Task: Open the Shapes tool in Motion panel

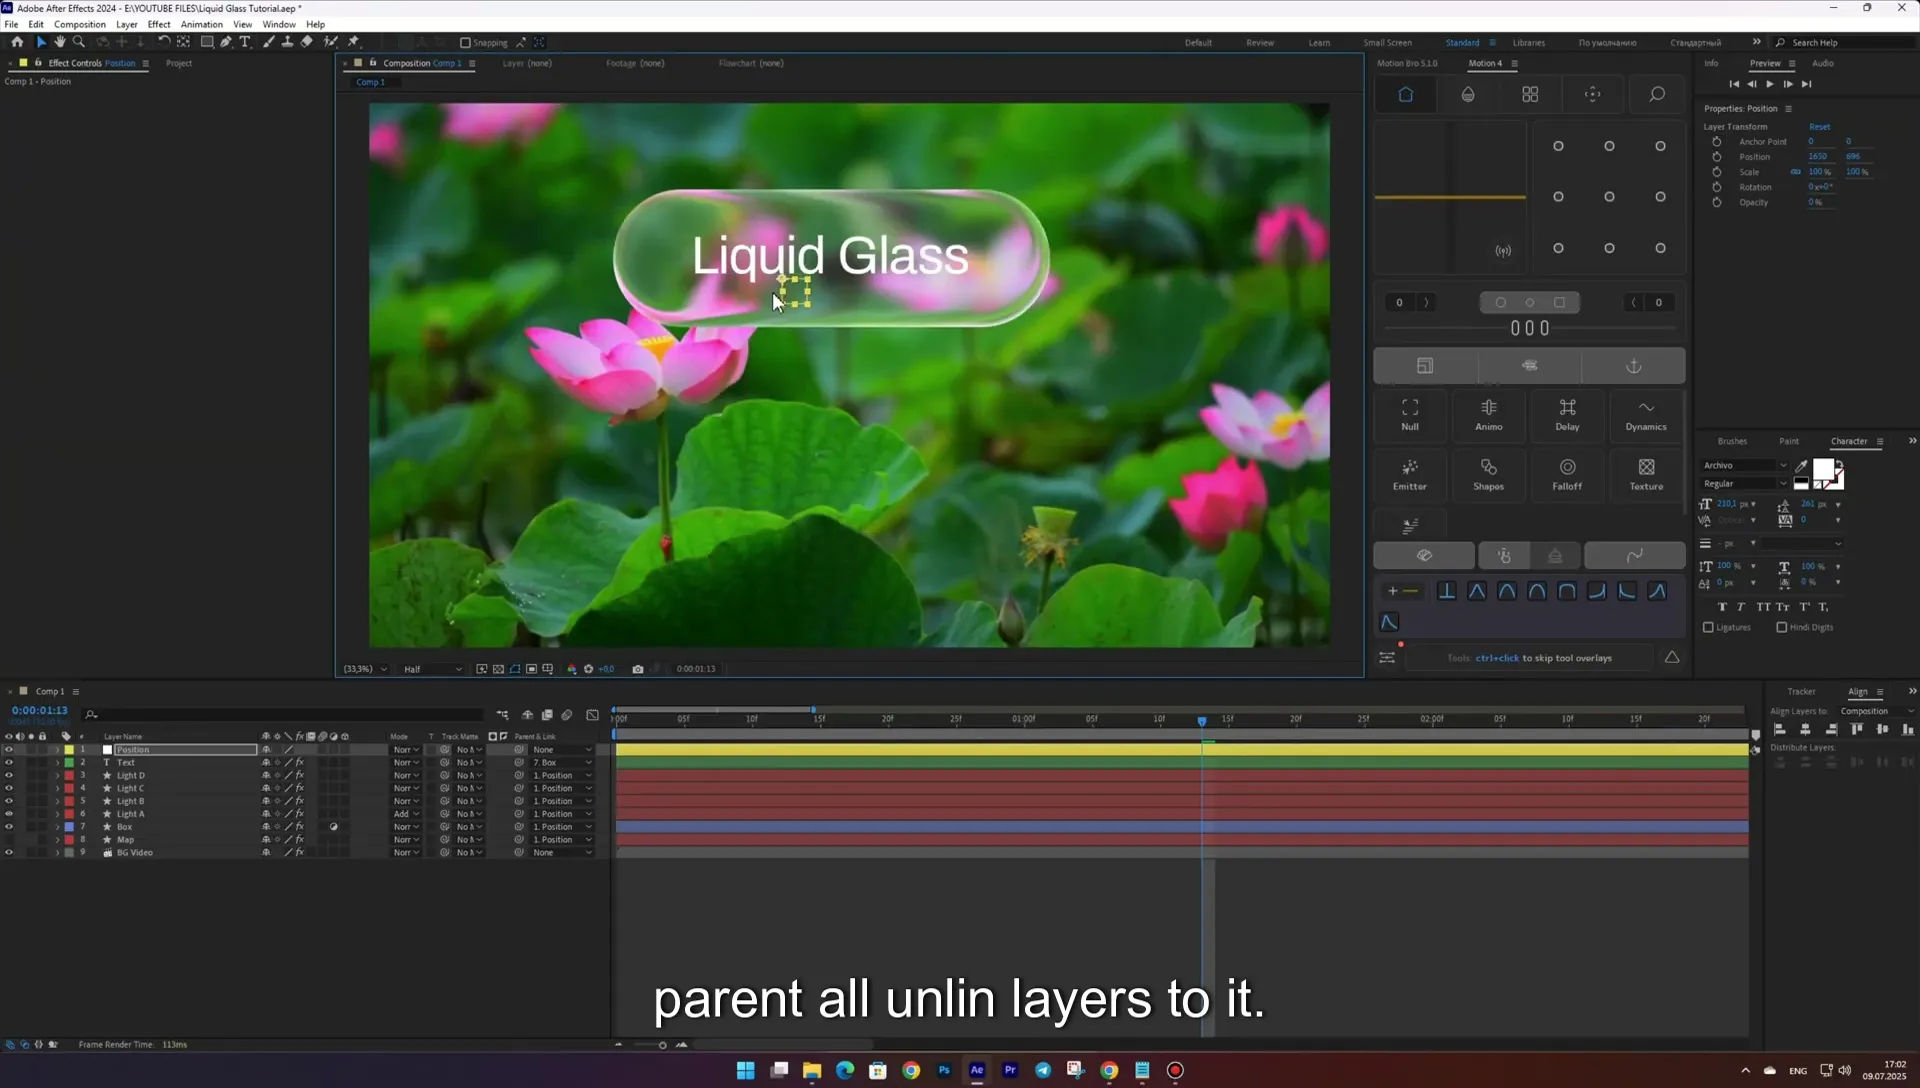Action: click(x=1488, y=475)
